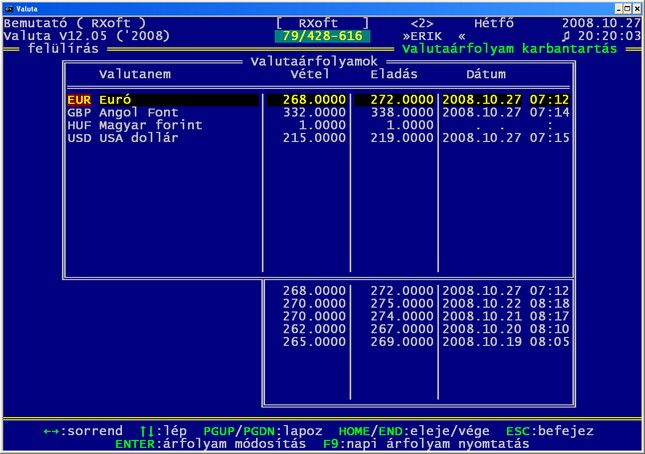Select the EUR Euró currency row
This screenshot has width=645, height=454.
[x=160, y=100]
